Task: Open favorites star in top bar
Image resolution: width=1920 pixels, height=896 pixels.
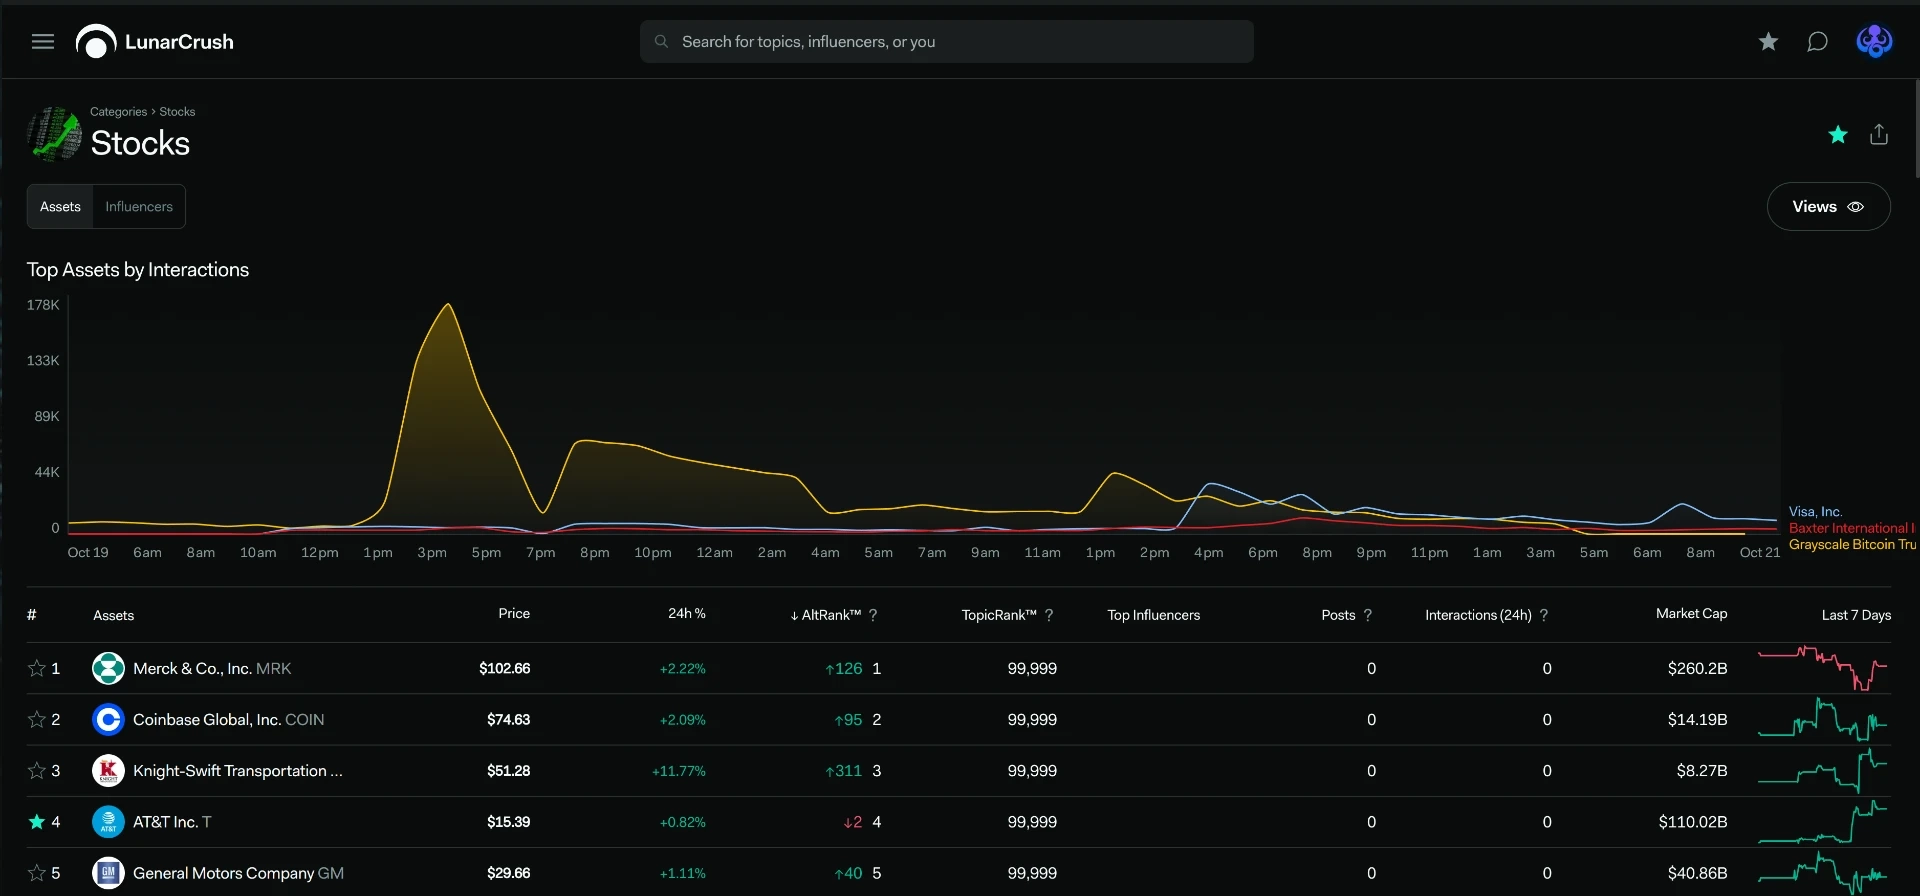Action: [x=1768, y=42]
